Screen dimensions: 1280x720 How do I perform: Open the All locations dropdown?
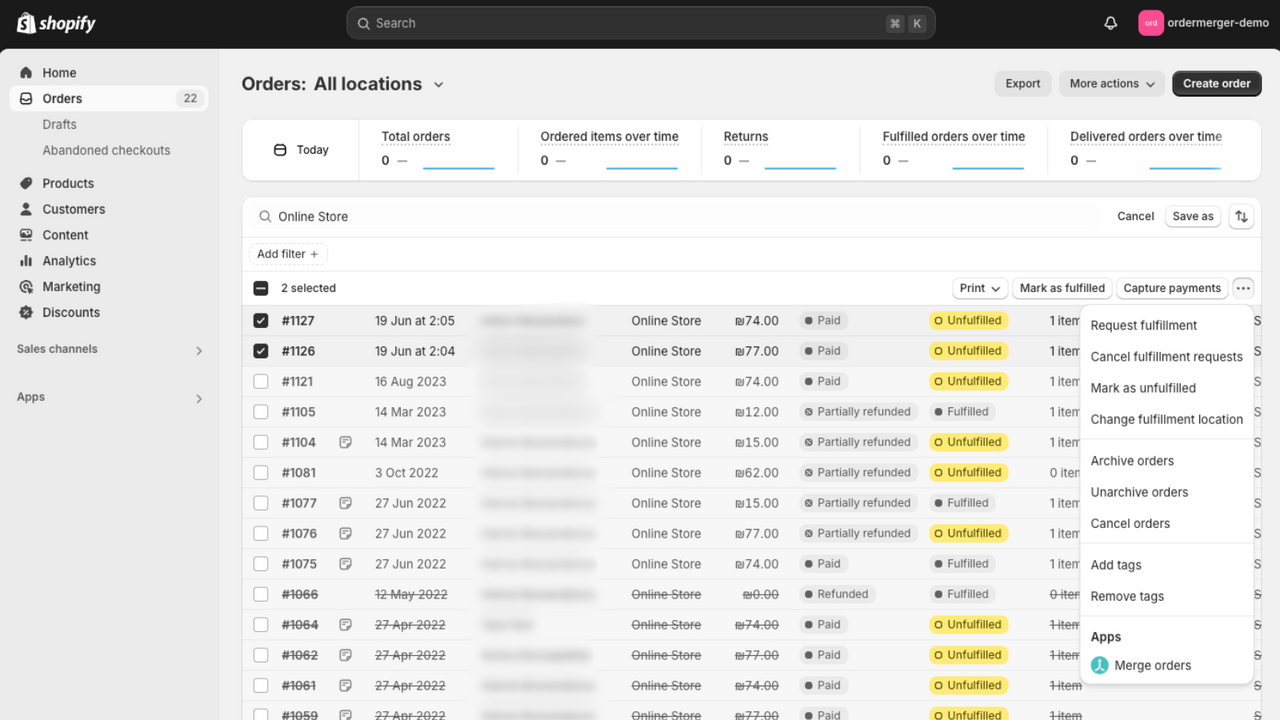pos(379,84)
